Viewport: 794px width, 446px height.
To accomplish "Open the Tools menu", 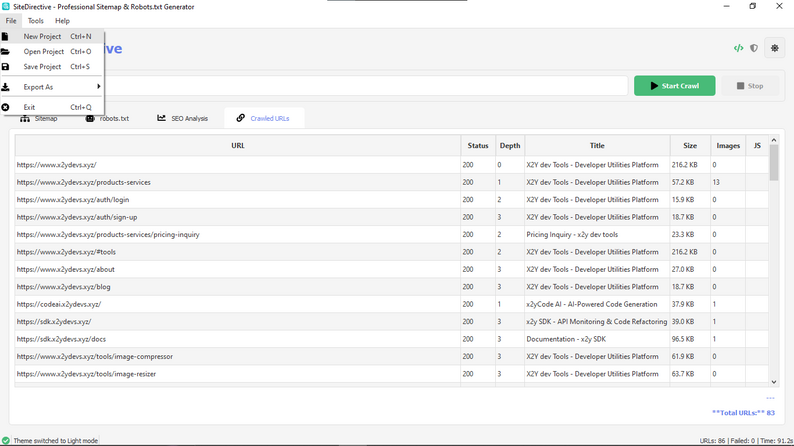I will click(x=35, y=21).
